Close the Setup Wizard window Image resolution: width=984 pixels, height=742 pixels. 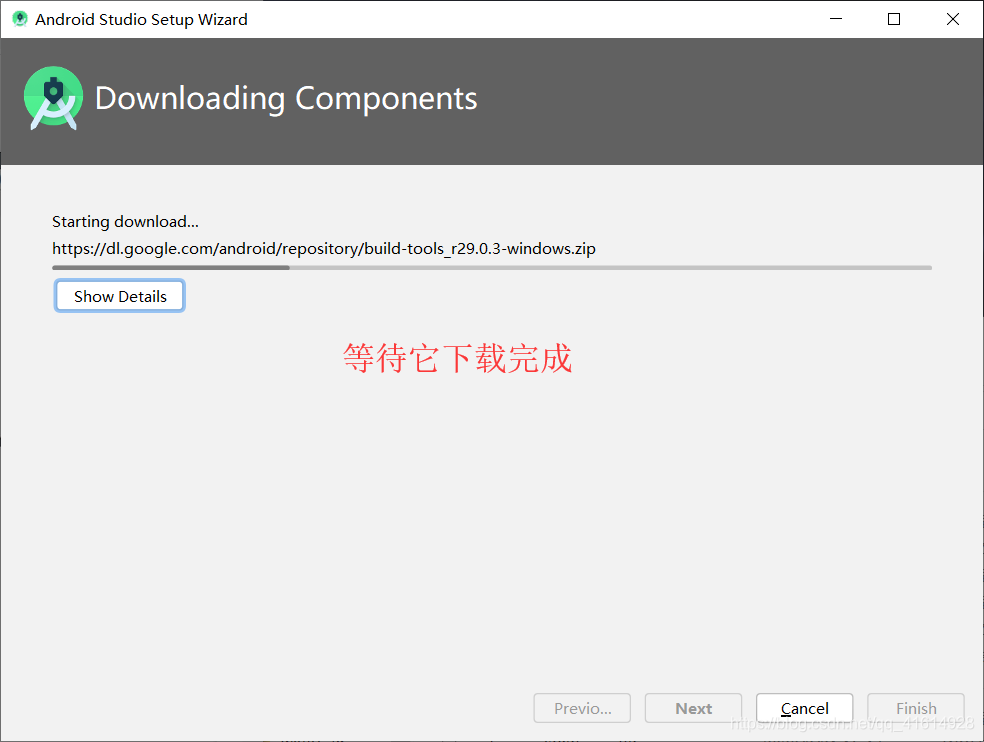tap(953, 19)
